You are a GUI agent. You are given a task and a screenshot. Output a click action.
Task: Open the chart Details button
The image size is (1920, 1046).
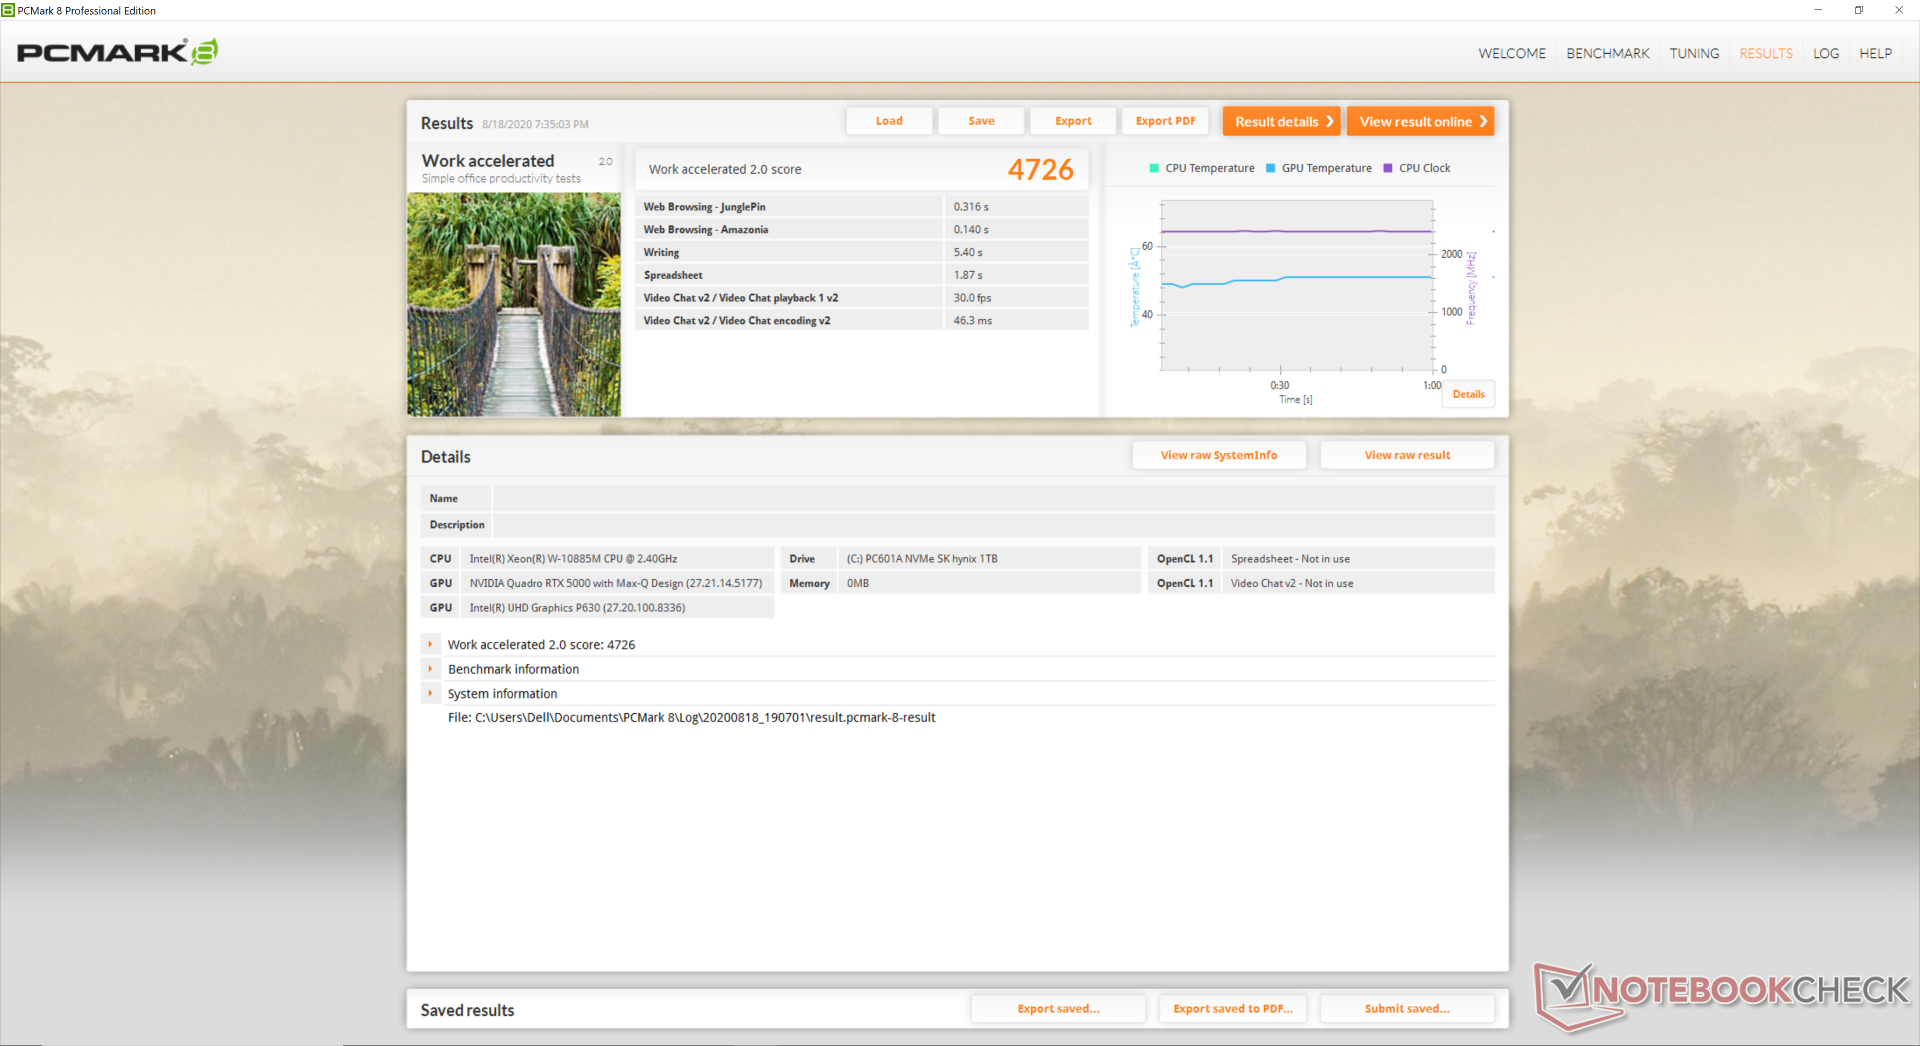1468,394
